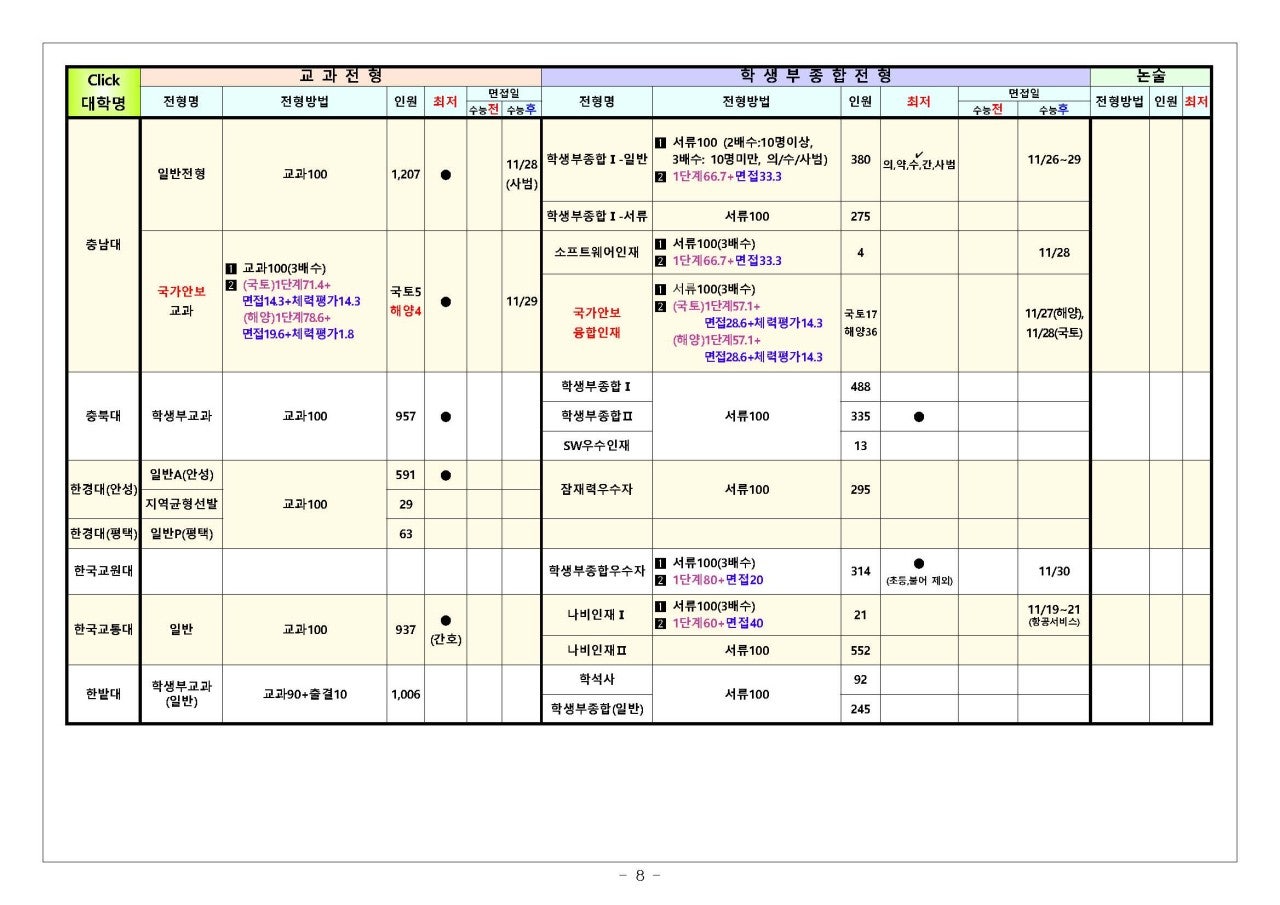Screen dimensions: 1280x905
Task: Click the 1,006 quota value
Action: click(405, 693)
